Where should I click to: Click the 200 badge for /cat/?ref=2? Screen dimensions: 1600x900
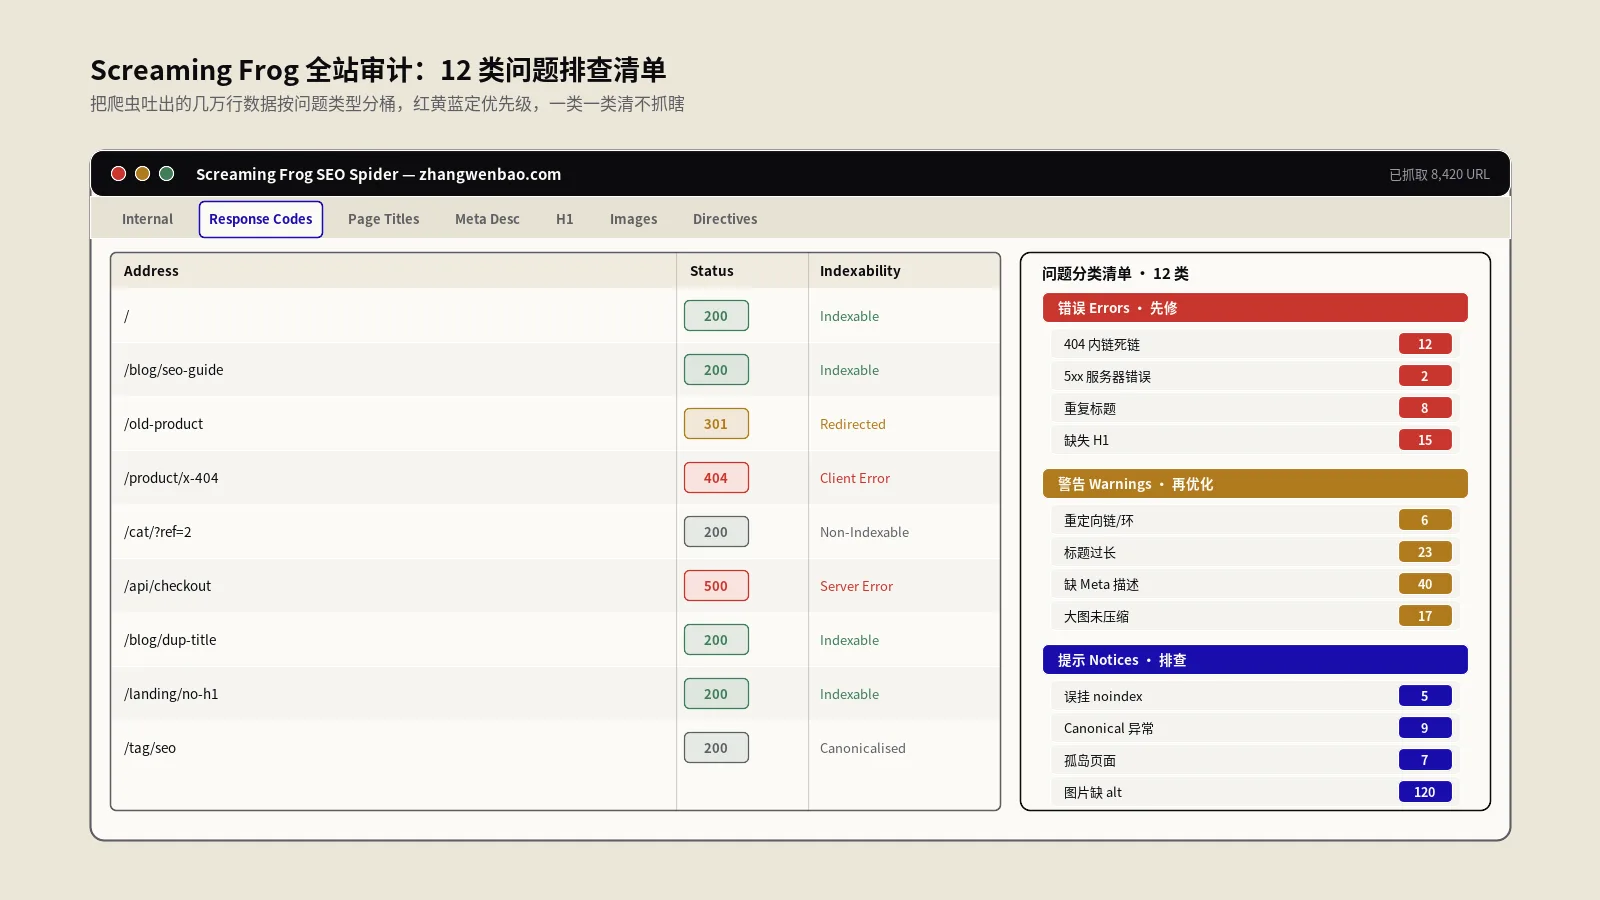(x=716, y=532)
